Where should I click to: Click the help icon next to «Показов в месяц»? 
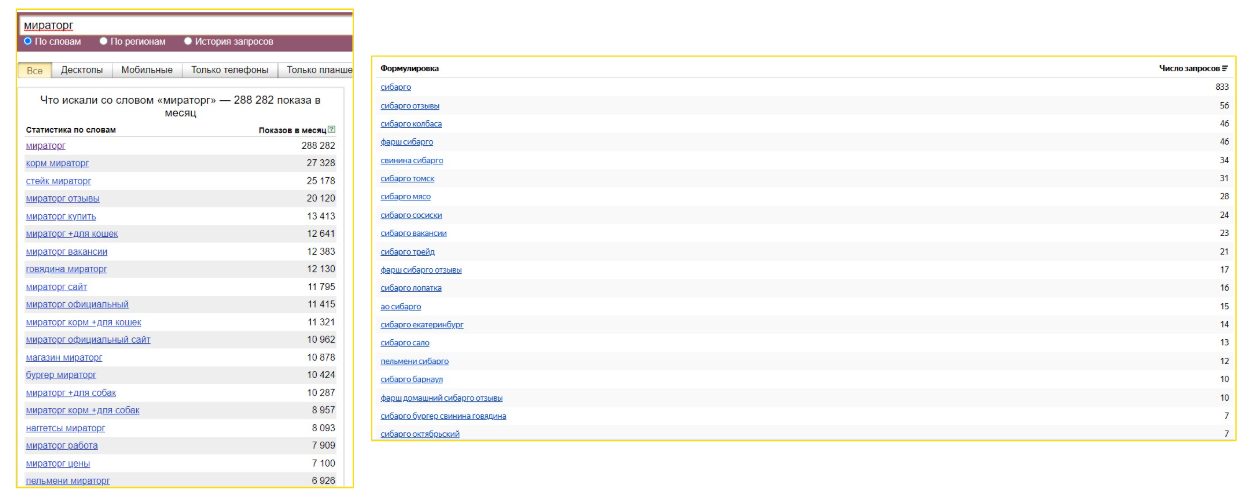[x=332, y=129]
